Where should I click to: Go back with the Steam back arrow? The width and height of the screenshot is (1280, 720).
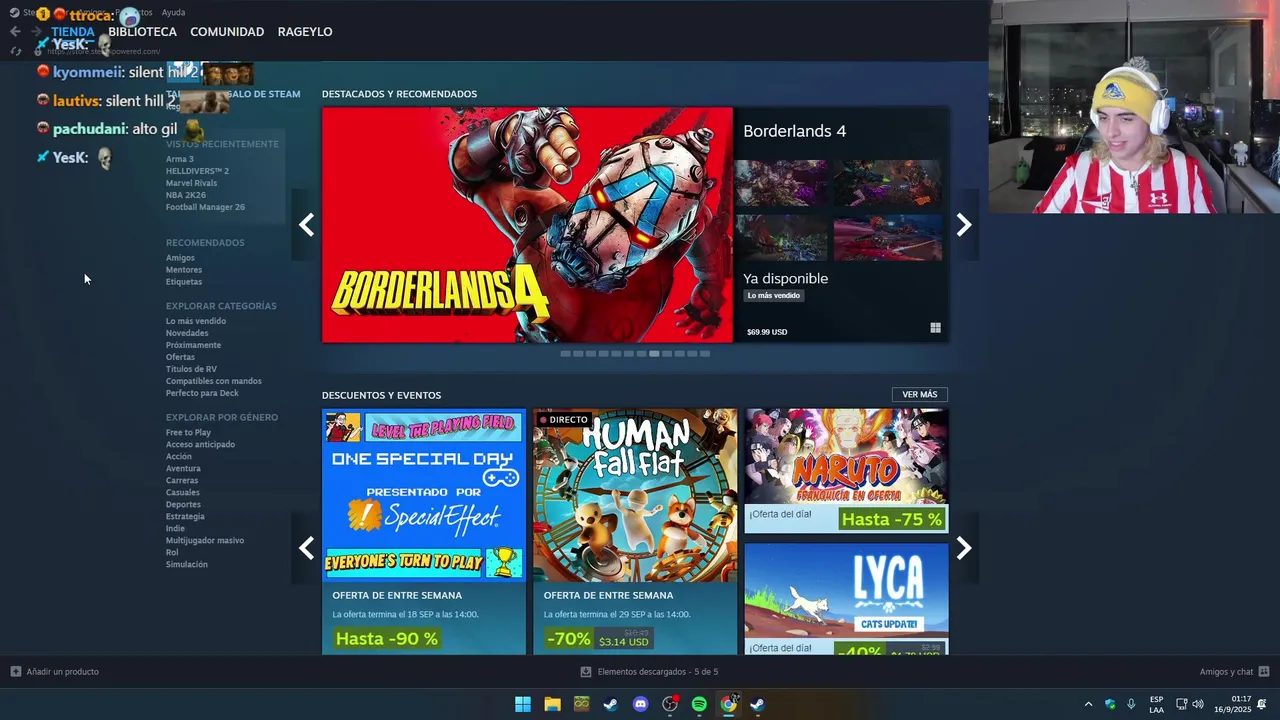pyautogui.click(x=15, y=32)
